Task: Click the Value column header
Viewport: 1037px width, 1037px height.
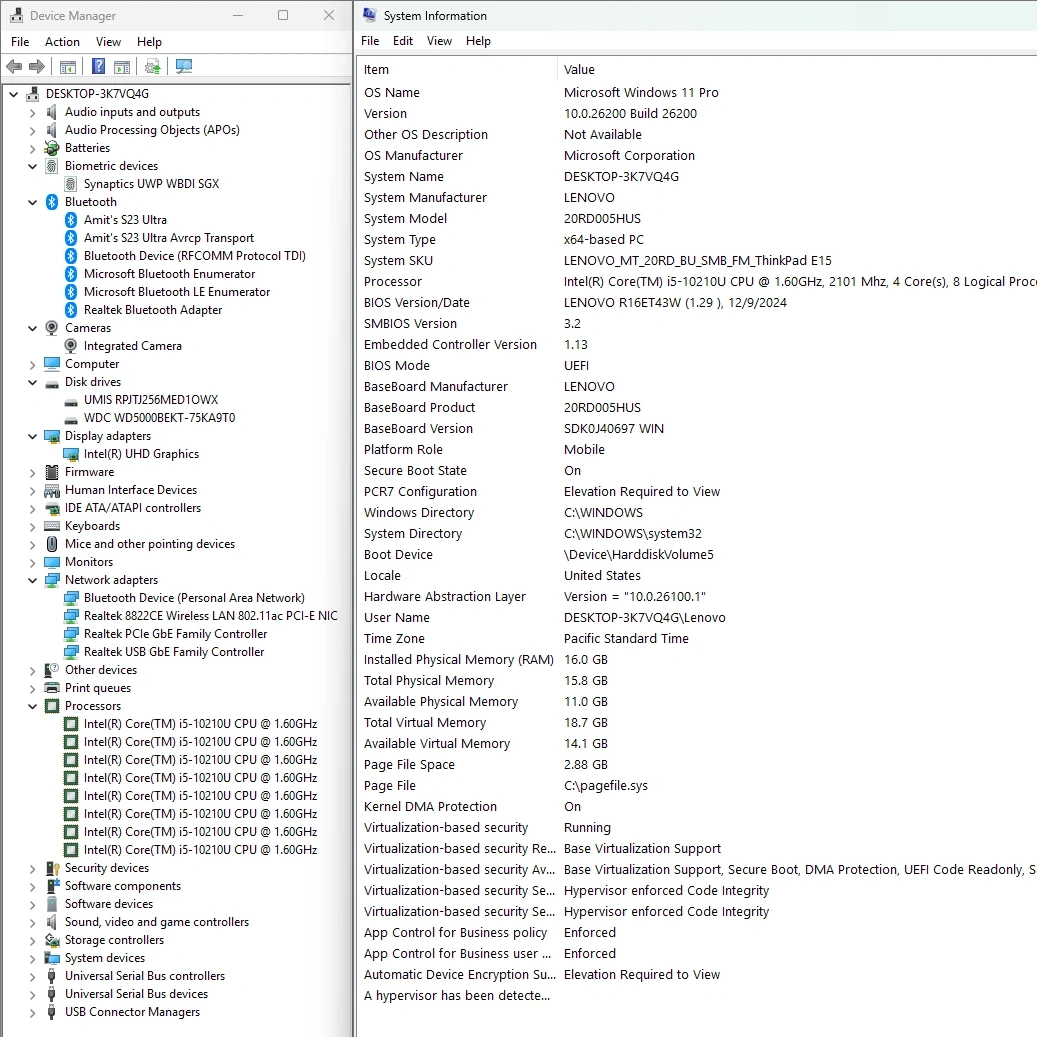Action: 579,70
